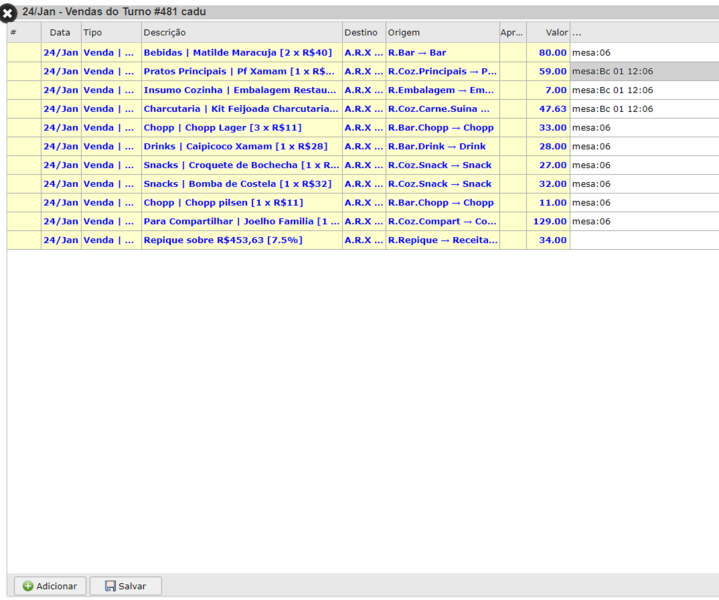The height and width of the screenshot is (600, 719).
Task: Sort by the Data column header
Action: [x=61, y=33]
